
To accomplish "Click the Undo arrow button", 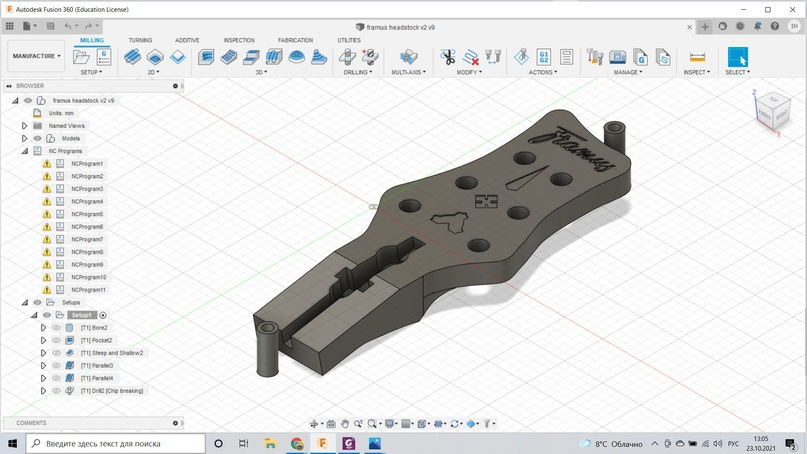I will pos(68,26).
